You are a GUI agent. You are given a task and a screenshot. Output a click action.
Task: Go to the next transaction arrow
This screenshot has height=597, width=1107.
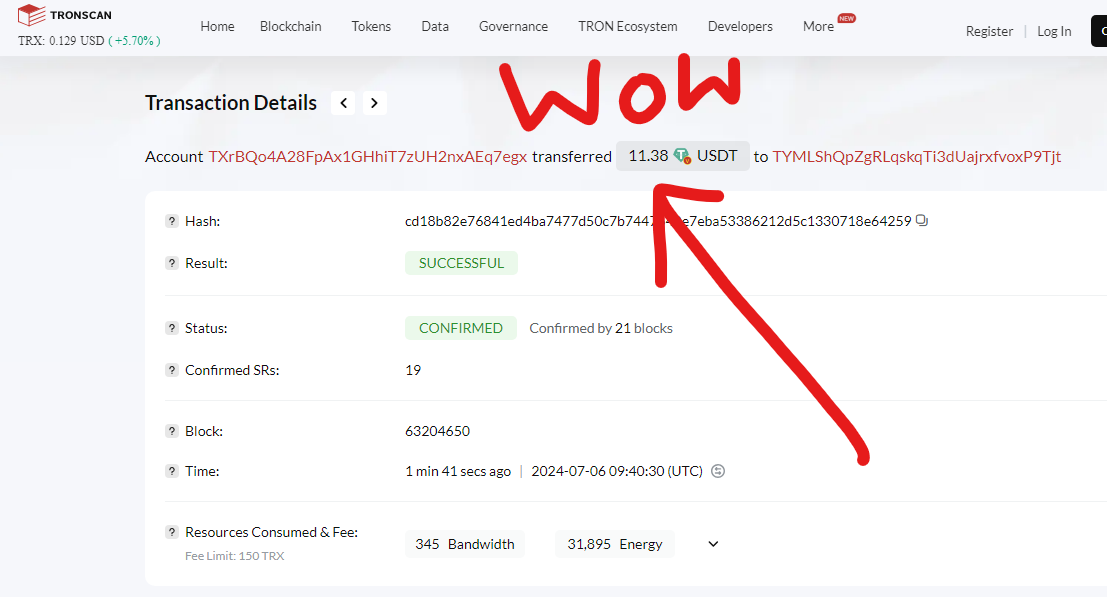[x=374, y=103]
